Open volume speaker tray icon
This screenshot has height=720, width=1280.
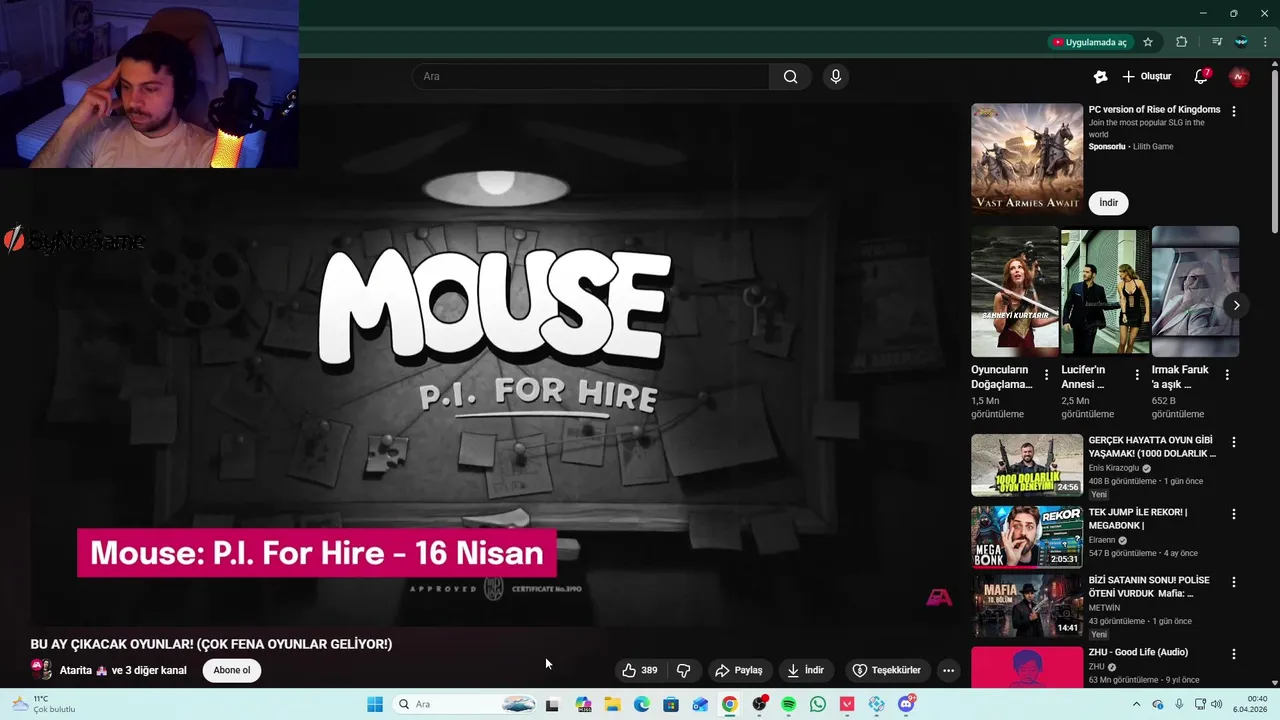pyautogui.click(x=1216, y=704)
